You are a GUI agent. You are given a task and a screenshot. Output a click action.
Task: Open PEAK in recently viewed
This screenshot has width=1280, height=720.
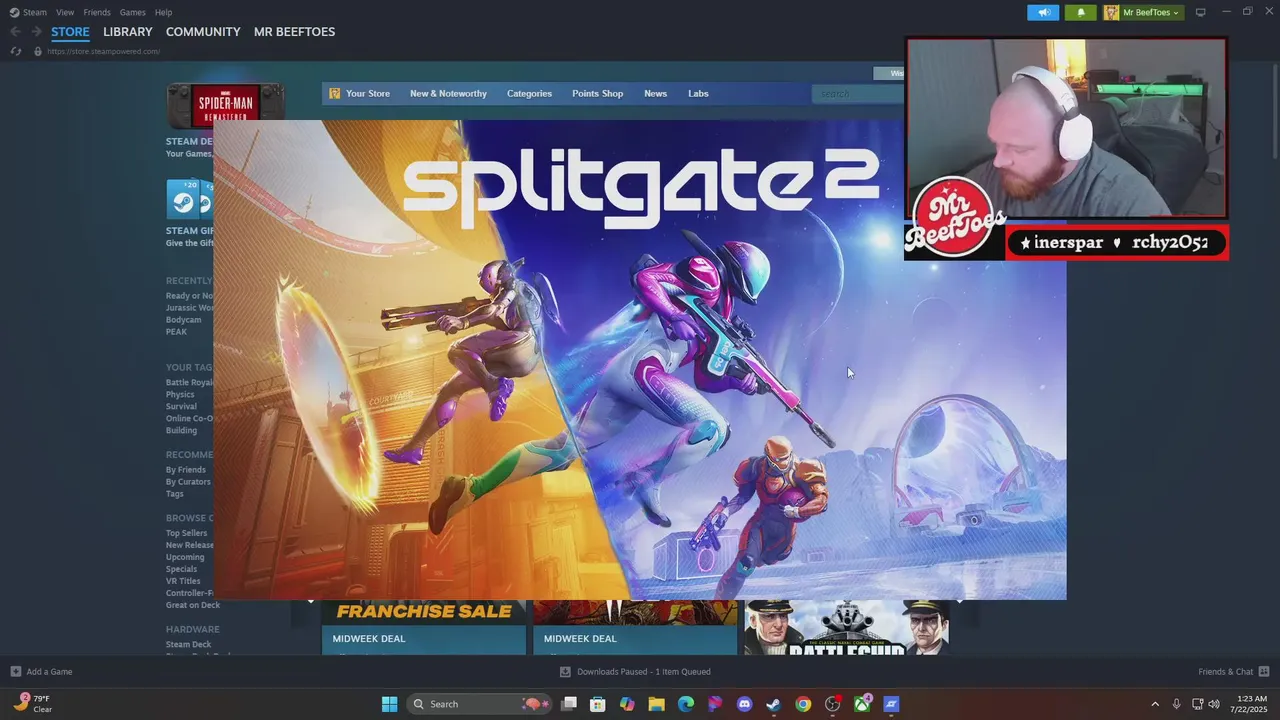tap(176, 332)
